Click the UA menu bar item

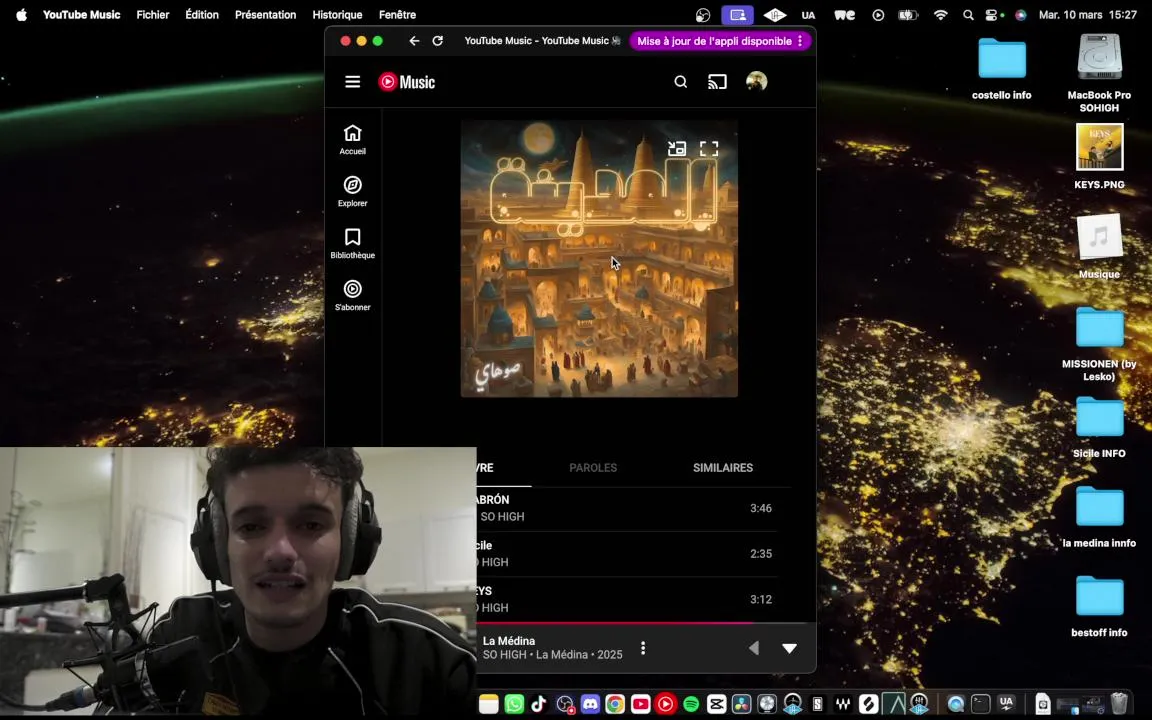click(808, 15)
